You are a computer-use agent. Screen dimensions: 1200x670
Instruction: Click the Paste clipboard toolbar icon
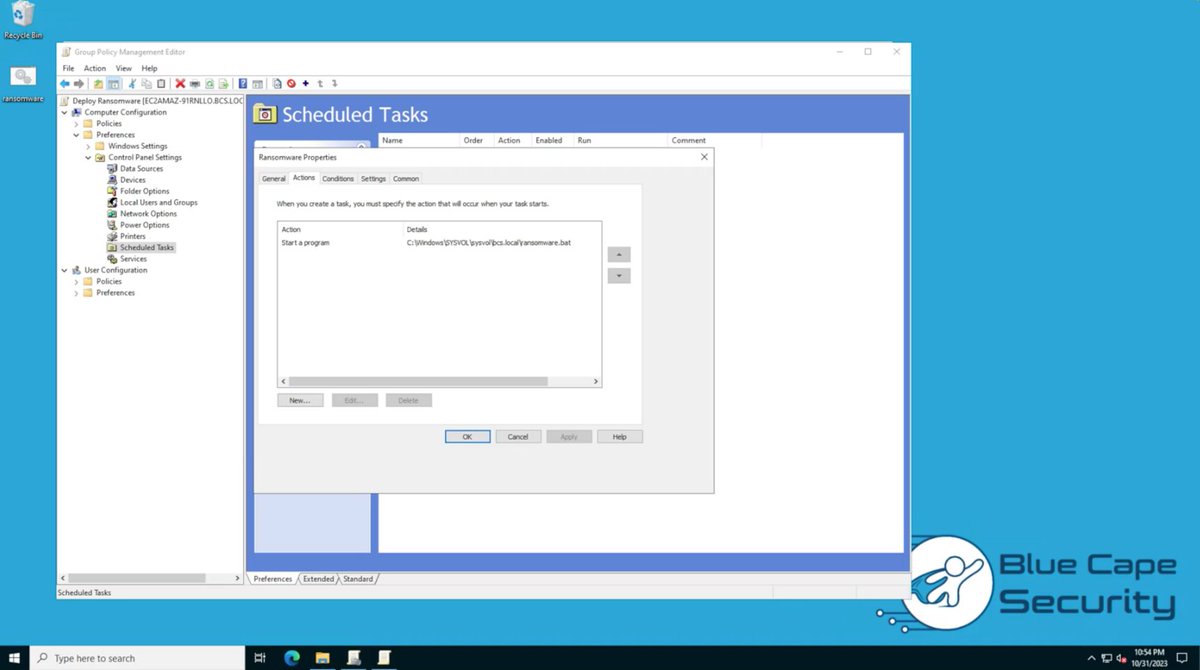(x=161, y=84)
